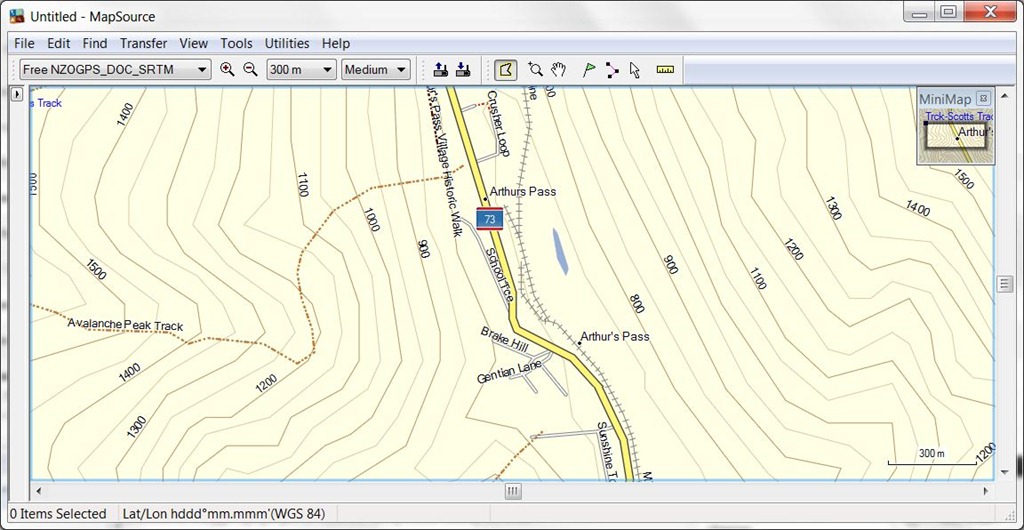Screen dimensions: 1024x530
Task: Click the School Tce street label
Action: [498, 277]
